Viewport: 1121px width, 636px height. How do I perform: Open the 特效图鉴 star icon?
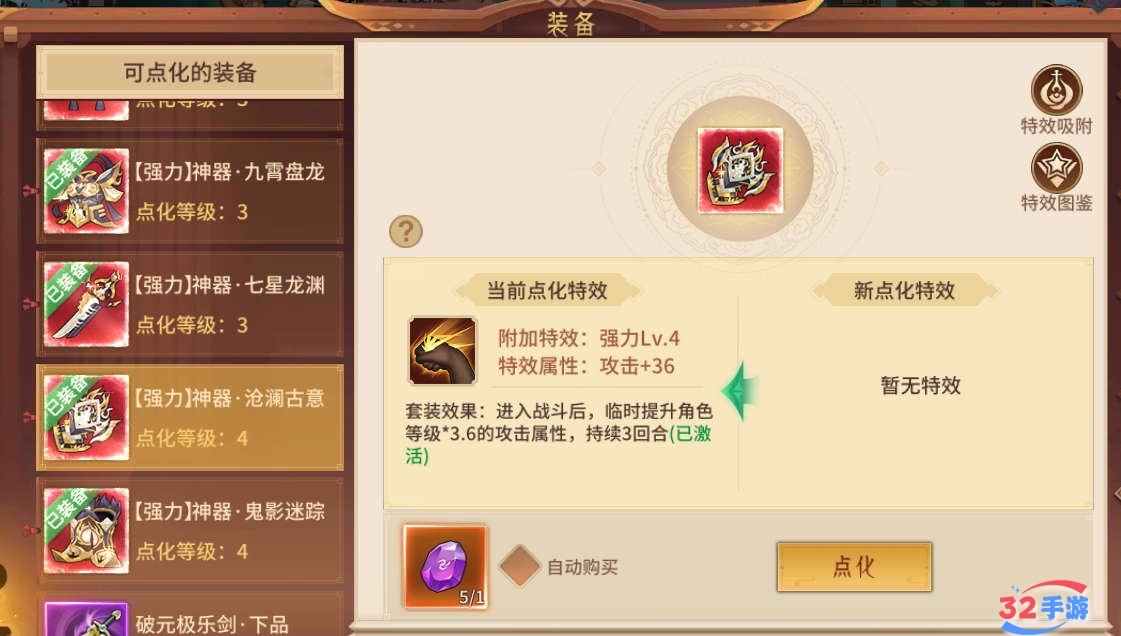(1056, 168)
